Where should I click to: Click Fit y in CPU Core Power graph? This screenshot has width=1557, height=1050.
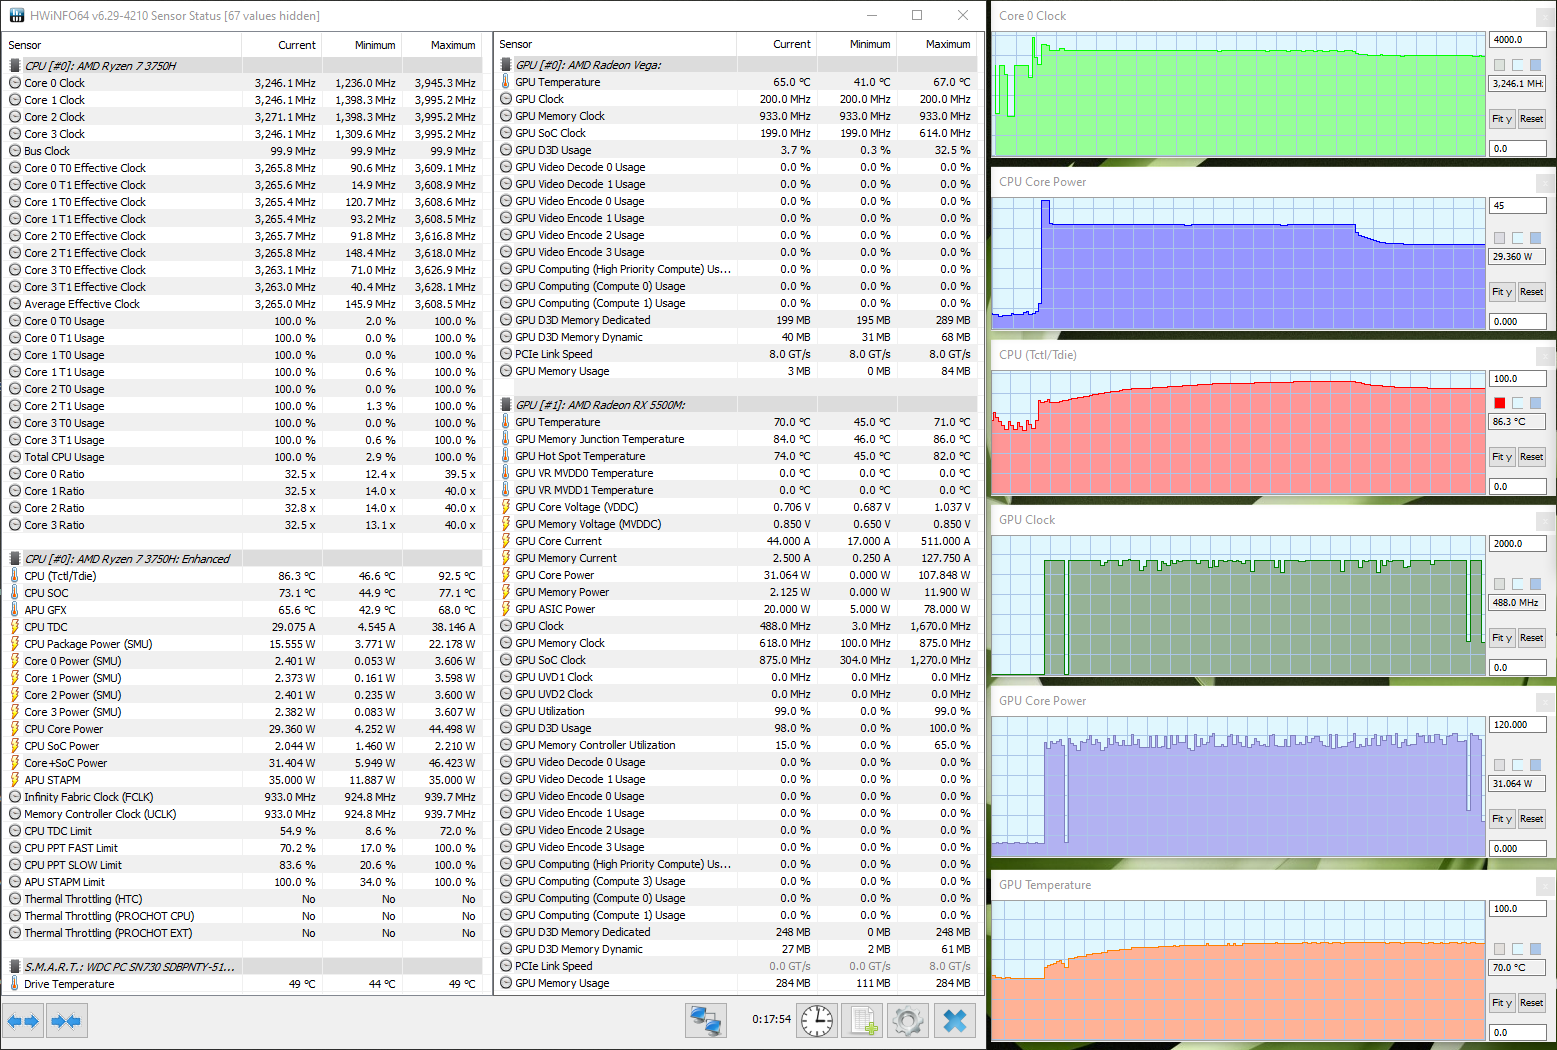[1502, 292]
